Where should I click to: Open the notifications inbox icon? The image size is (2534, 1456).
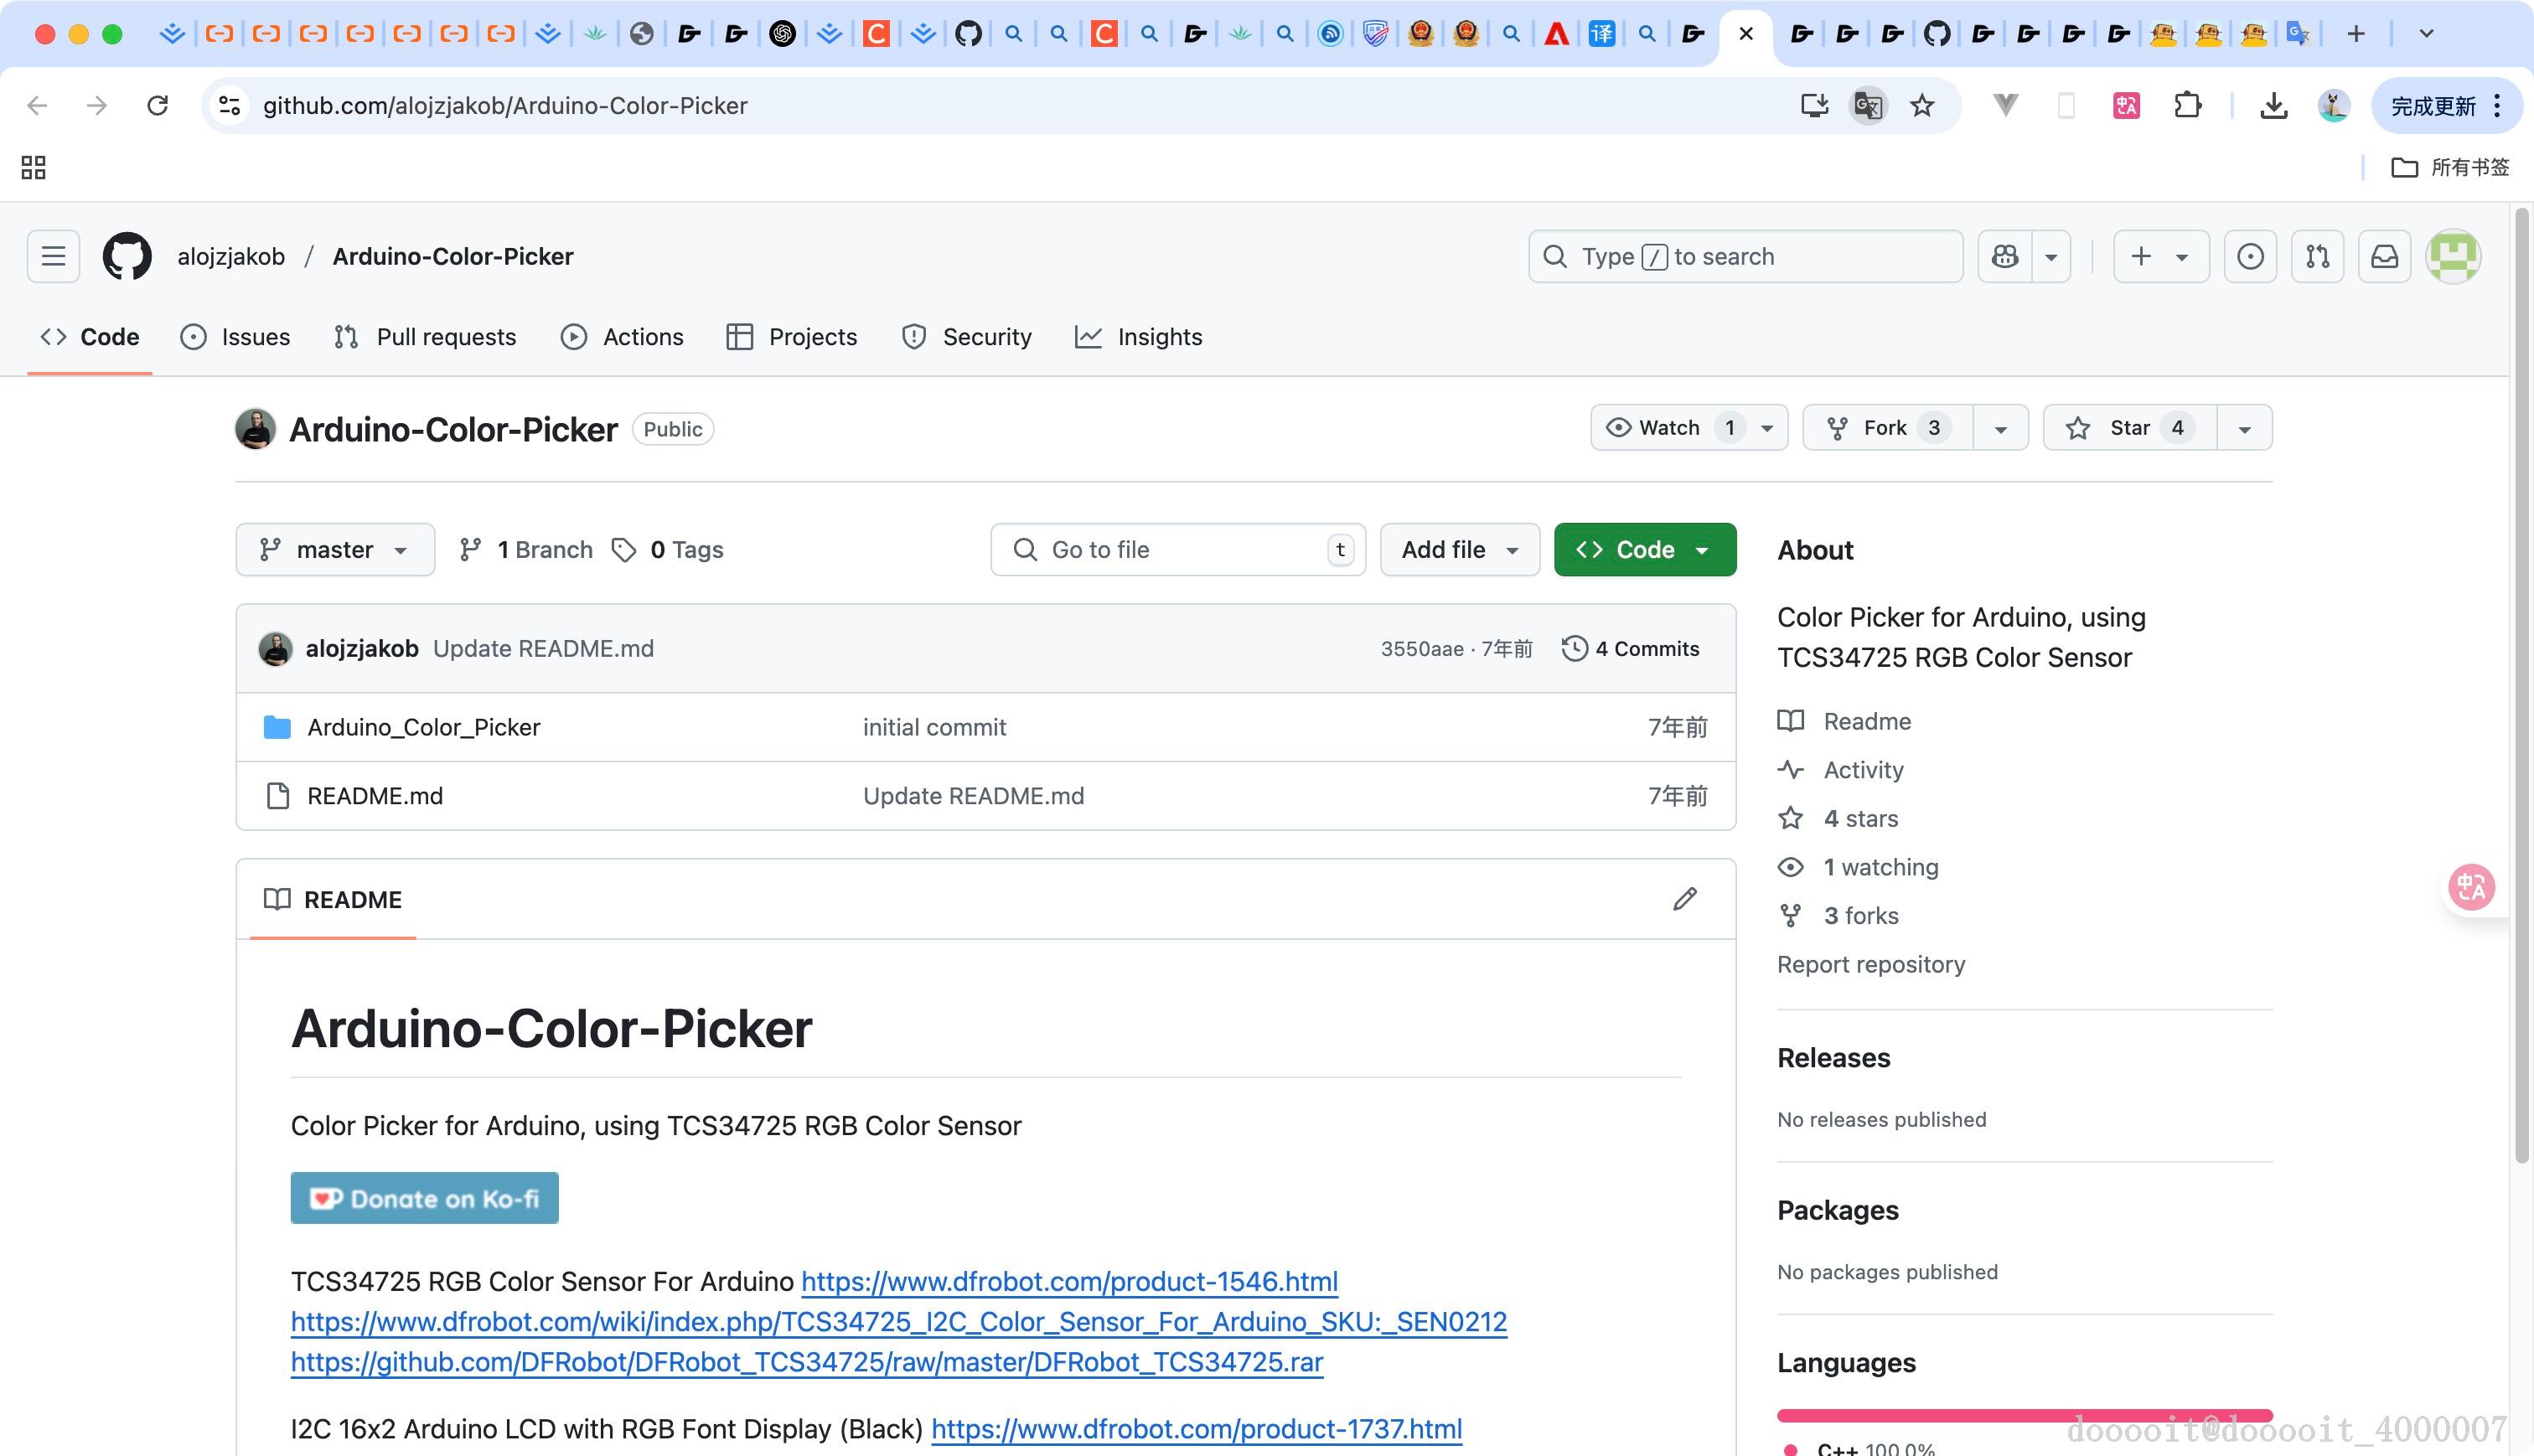(x=2384, y=256)
